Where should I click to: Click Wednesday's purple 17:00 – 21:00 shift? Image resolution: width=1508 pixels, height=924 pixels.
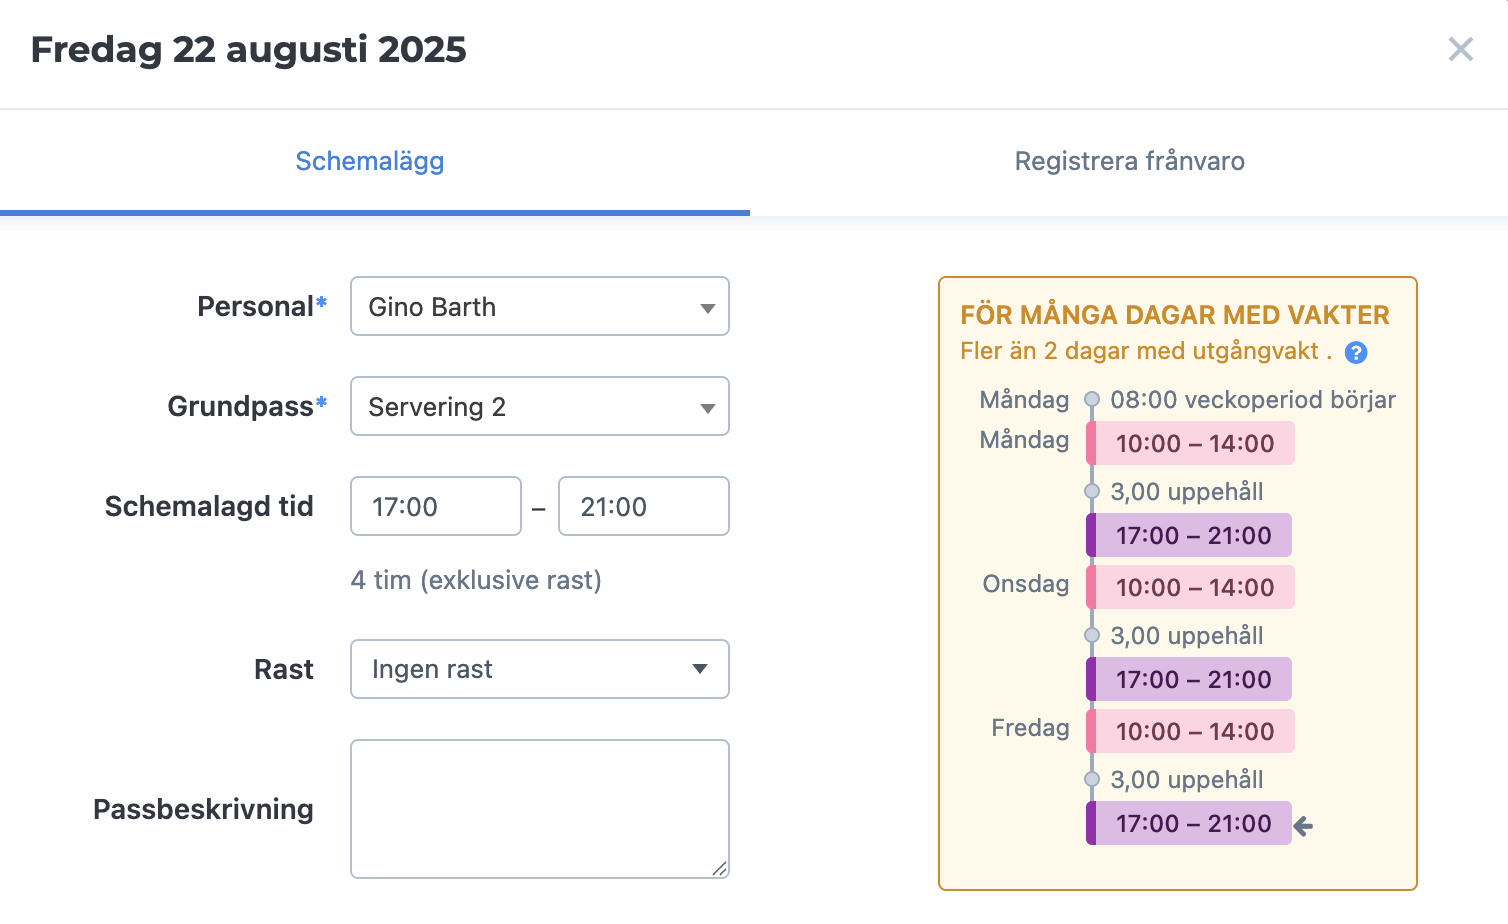1191,680
